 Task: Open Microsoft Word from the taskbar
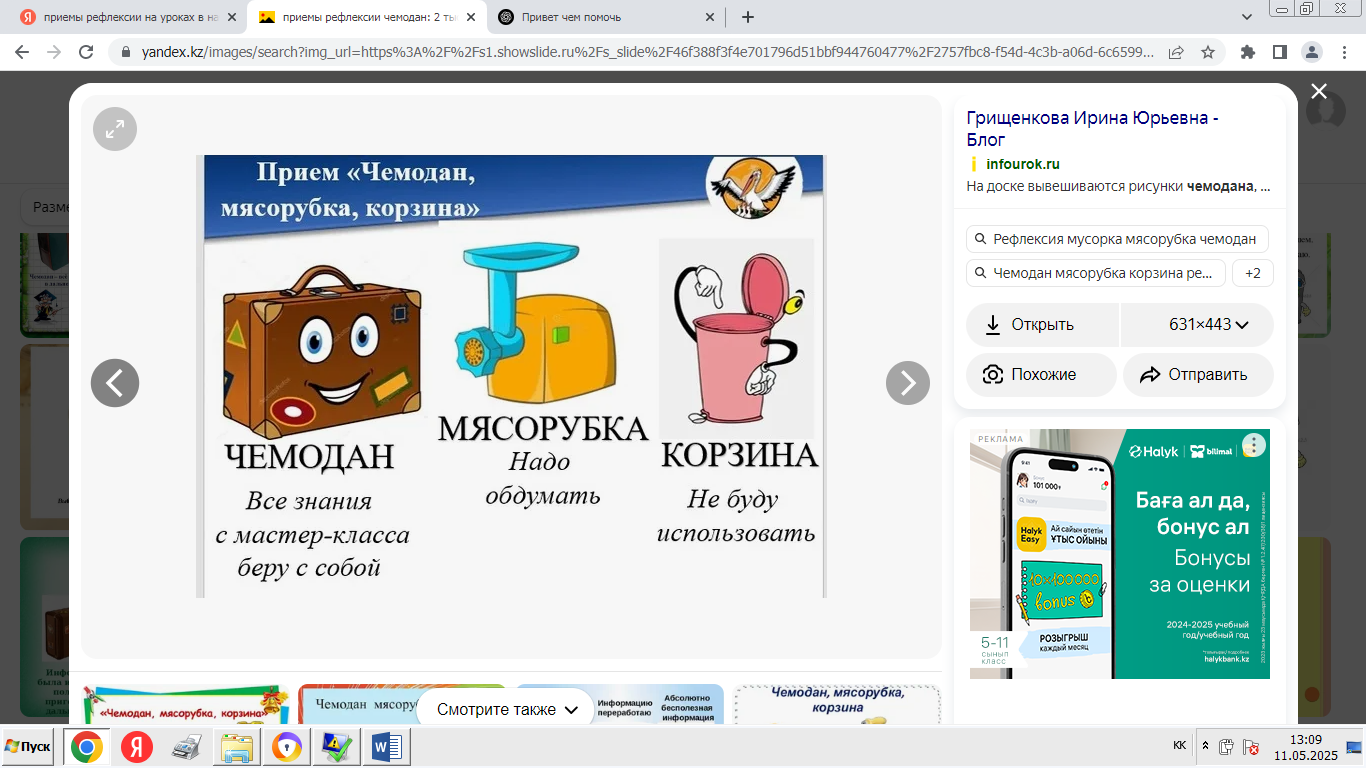pyautogui.click(x=385, y=747)
